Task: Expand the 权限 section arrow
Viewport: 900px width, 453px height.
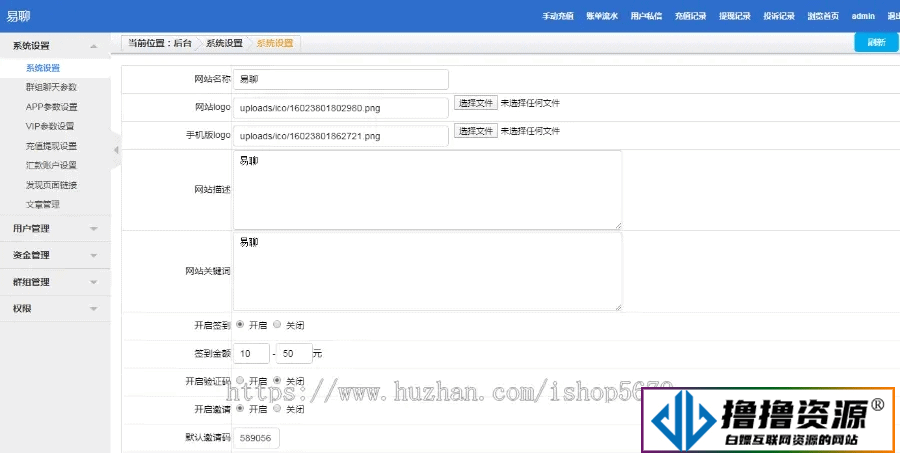Action: click(94, 309)
